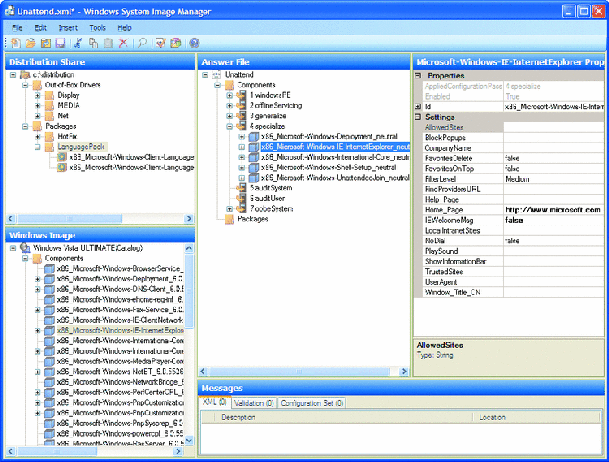Expand the 1 windowsPE pass node
Image resolution: width=609 pixels, height=462 pixels.
pos(230,95)
